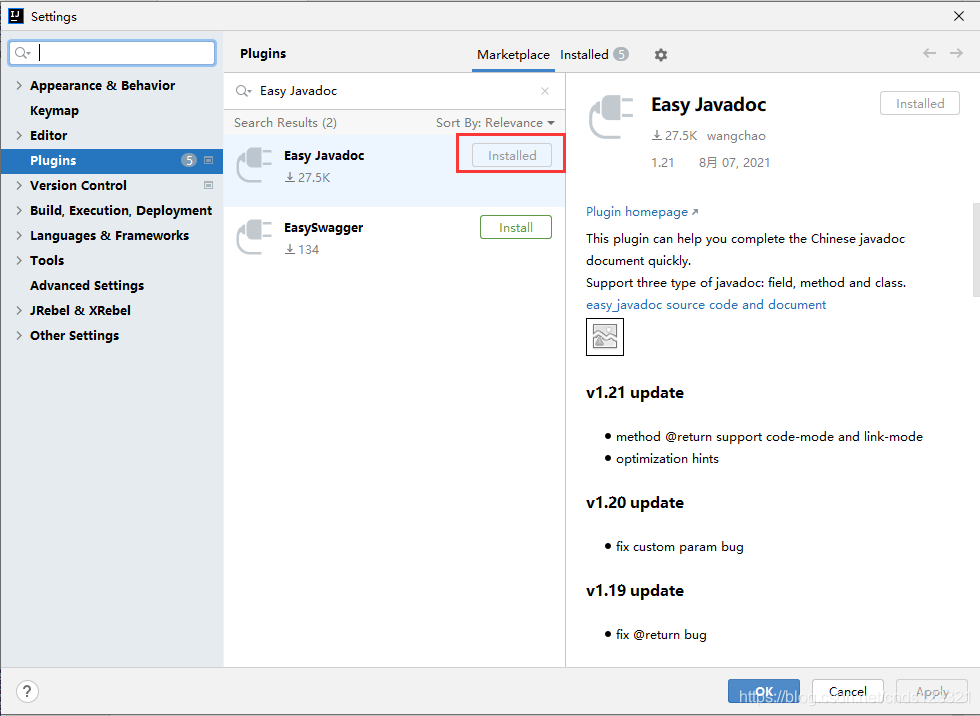Select Easy Javadoc search result name
The image size is (980, 716).
(x=324, y=156)
